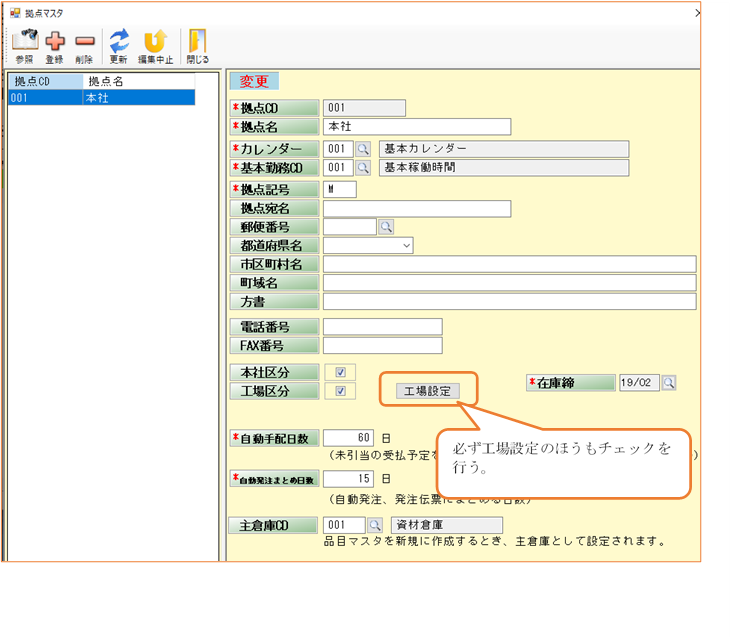Screen dimensions: 730x637
Task: Toggle the 工場区分 checkbox
Action: coord(340,391)
